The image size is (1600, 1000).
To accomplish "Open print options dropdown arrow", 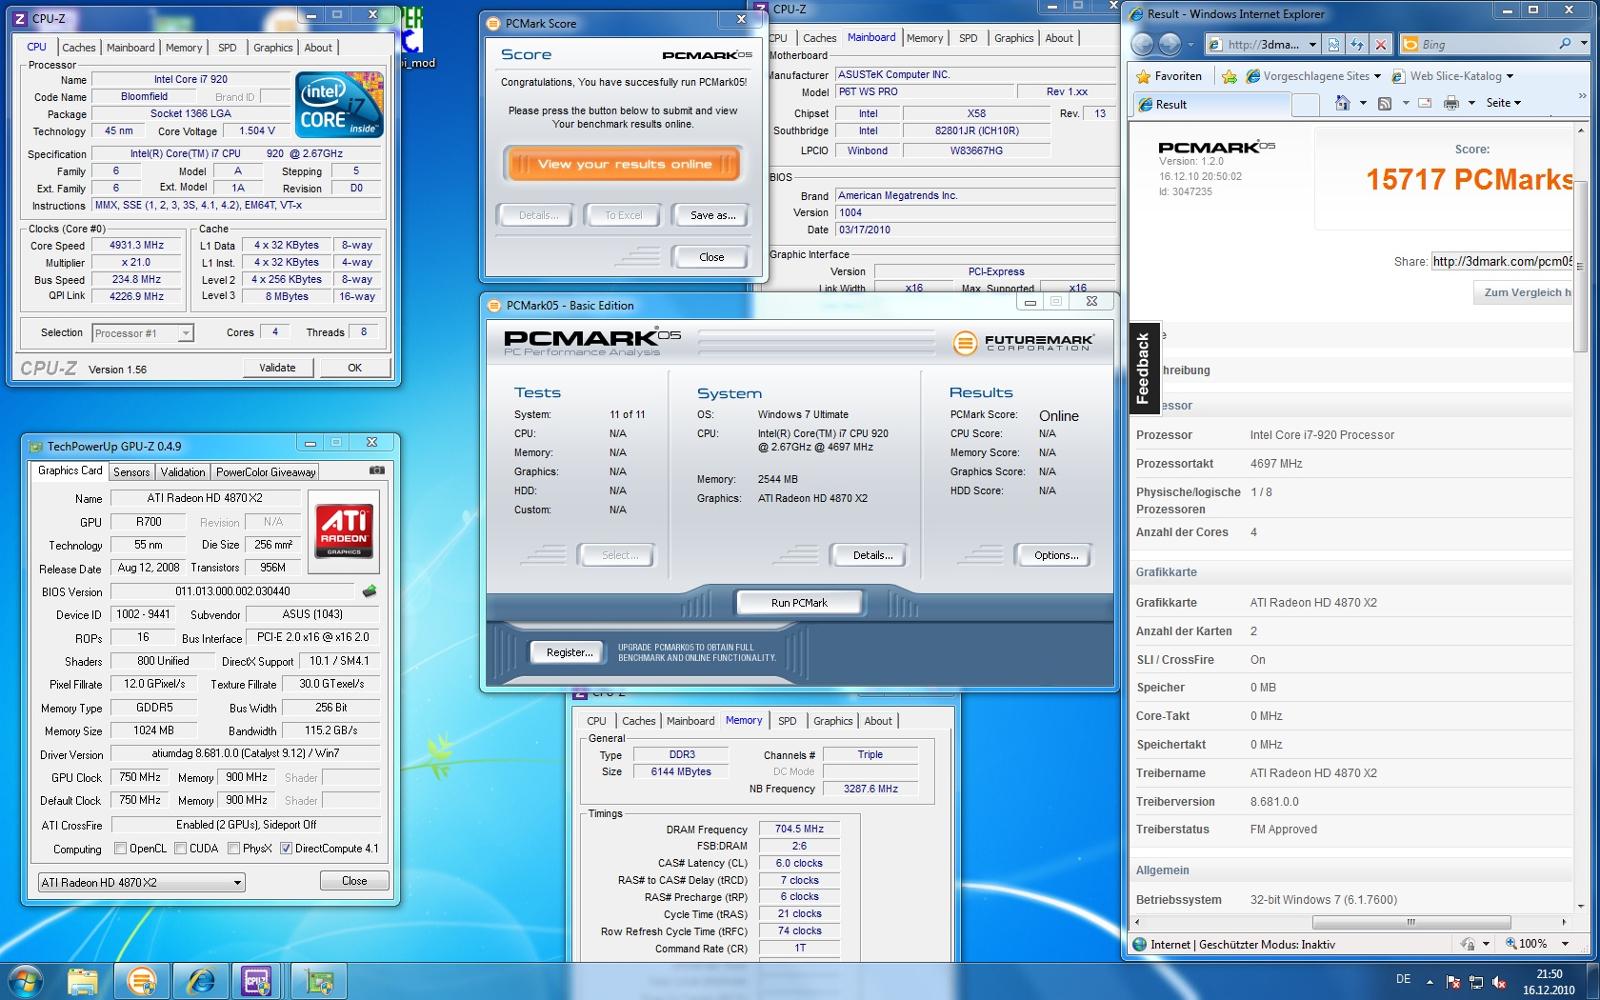I will [1471, 103].
